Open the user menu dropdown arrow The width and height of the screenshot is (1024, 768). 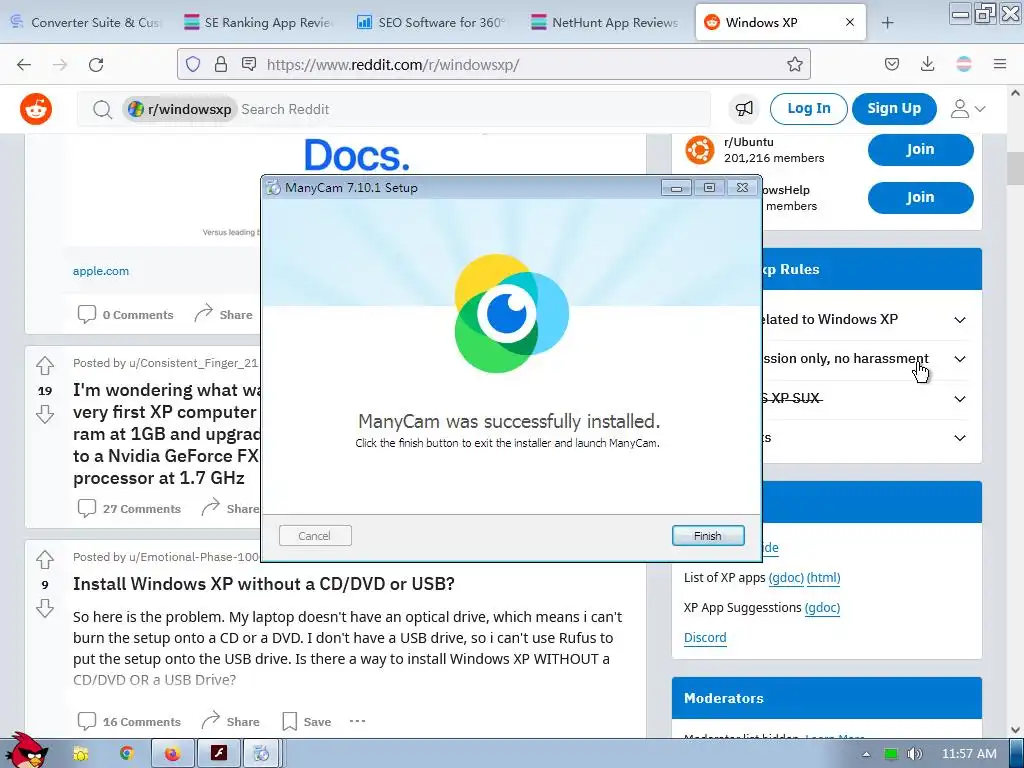coord(980,109)
